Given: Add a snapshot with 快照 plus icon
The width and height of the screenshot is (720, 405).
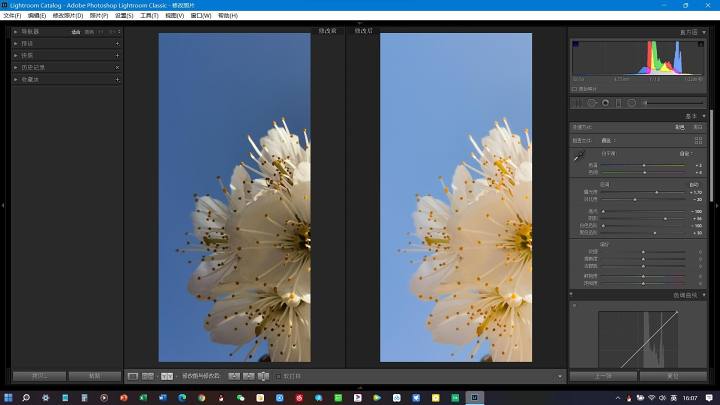Looking at the screenshot, I should tap(118, 56).
